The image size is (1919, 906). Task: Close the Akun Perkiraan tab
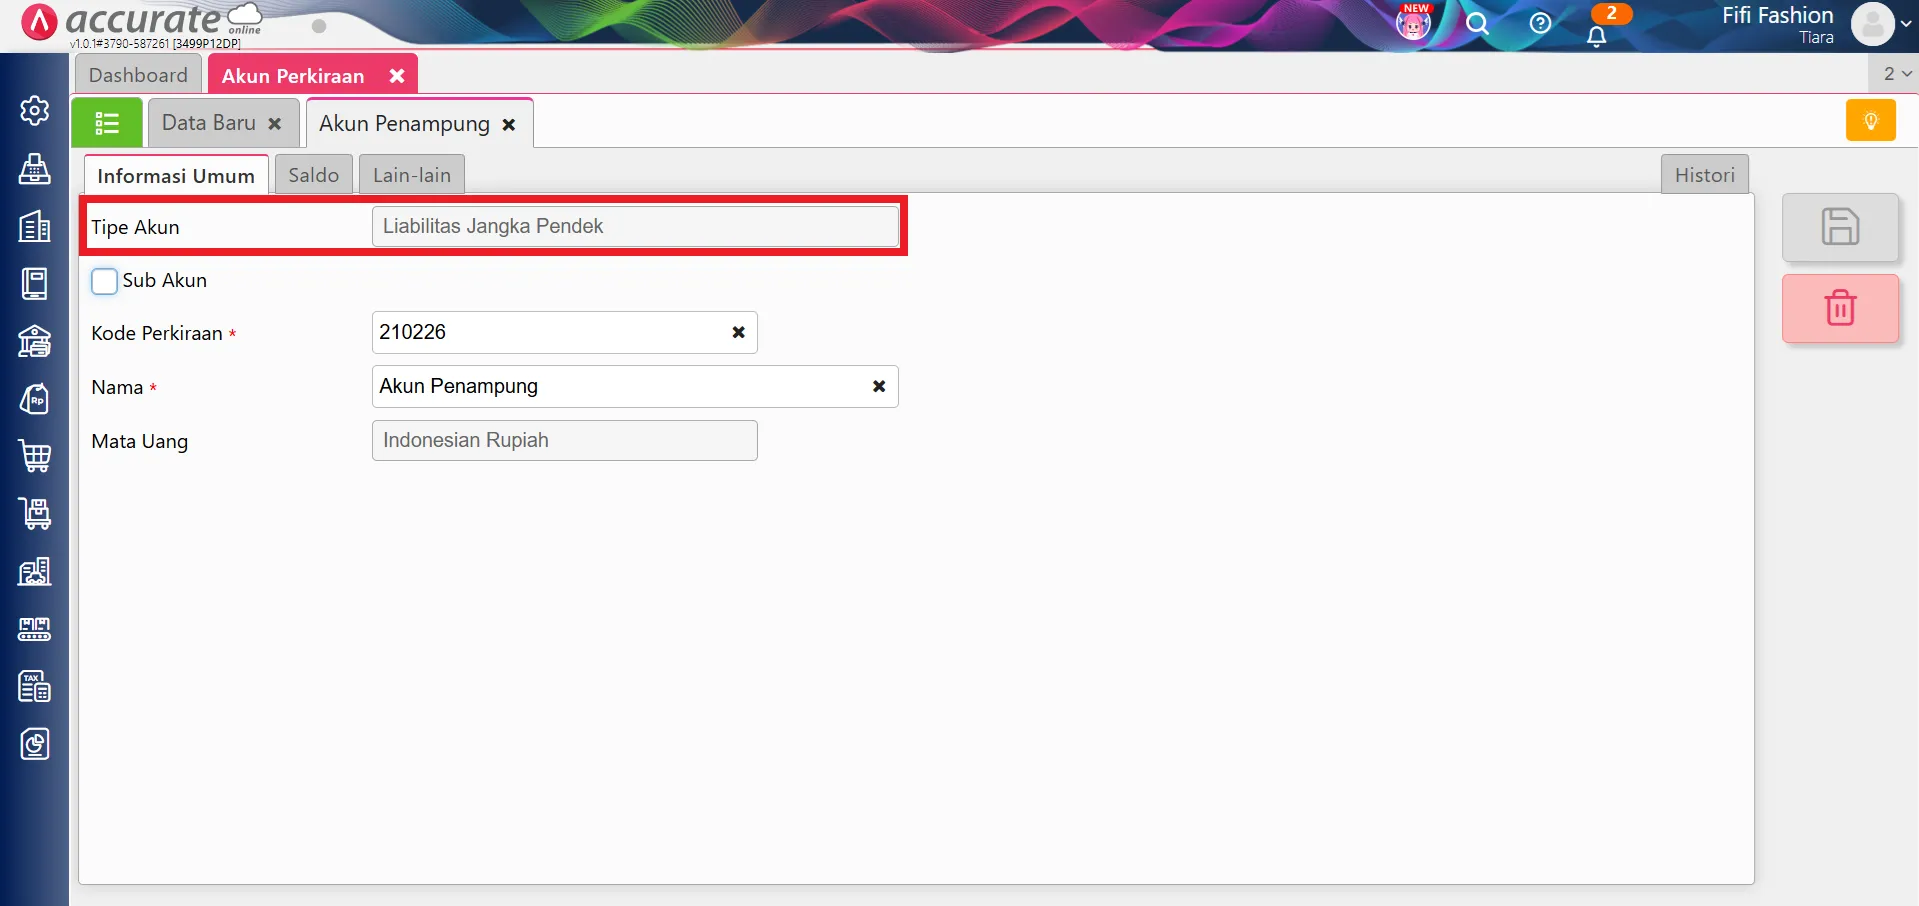pyautogui.click(x=397, y=76)
